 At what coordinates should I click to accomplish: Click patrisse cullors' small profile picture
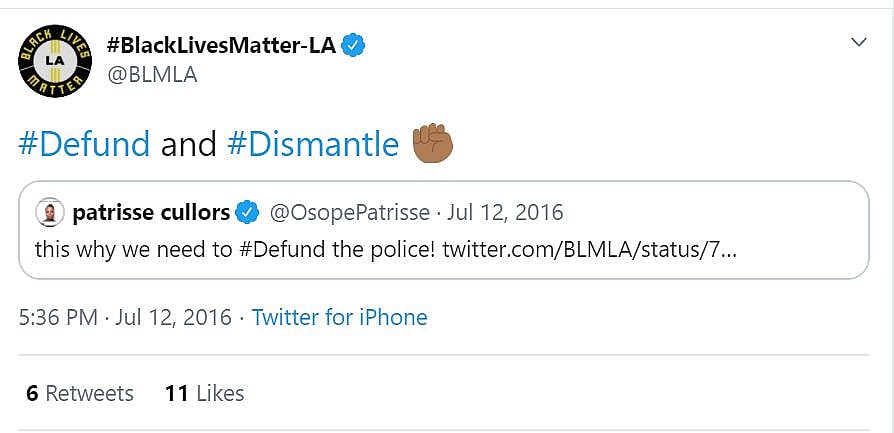(x=48, y=212)
